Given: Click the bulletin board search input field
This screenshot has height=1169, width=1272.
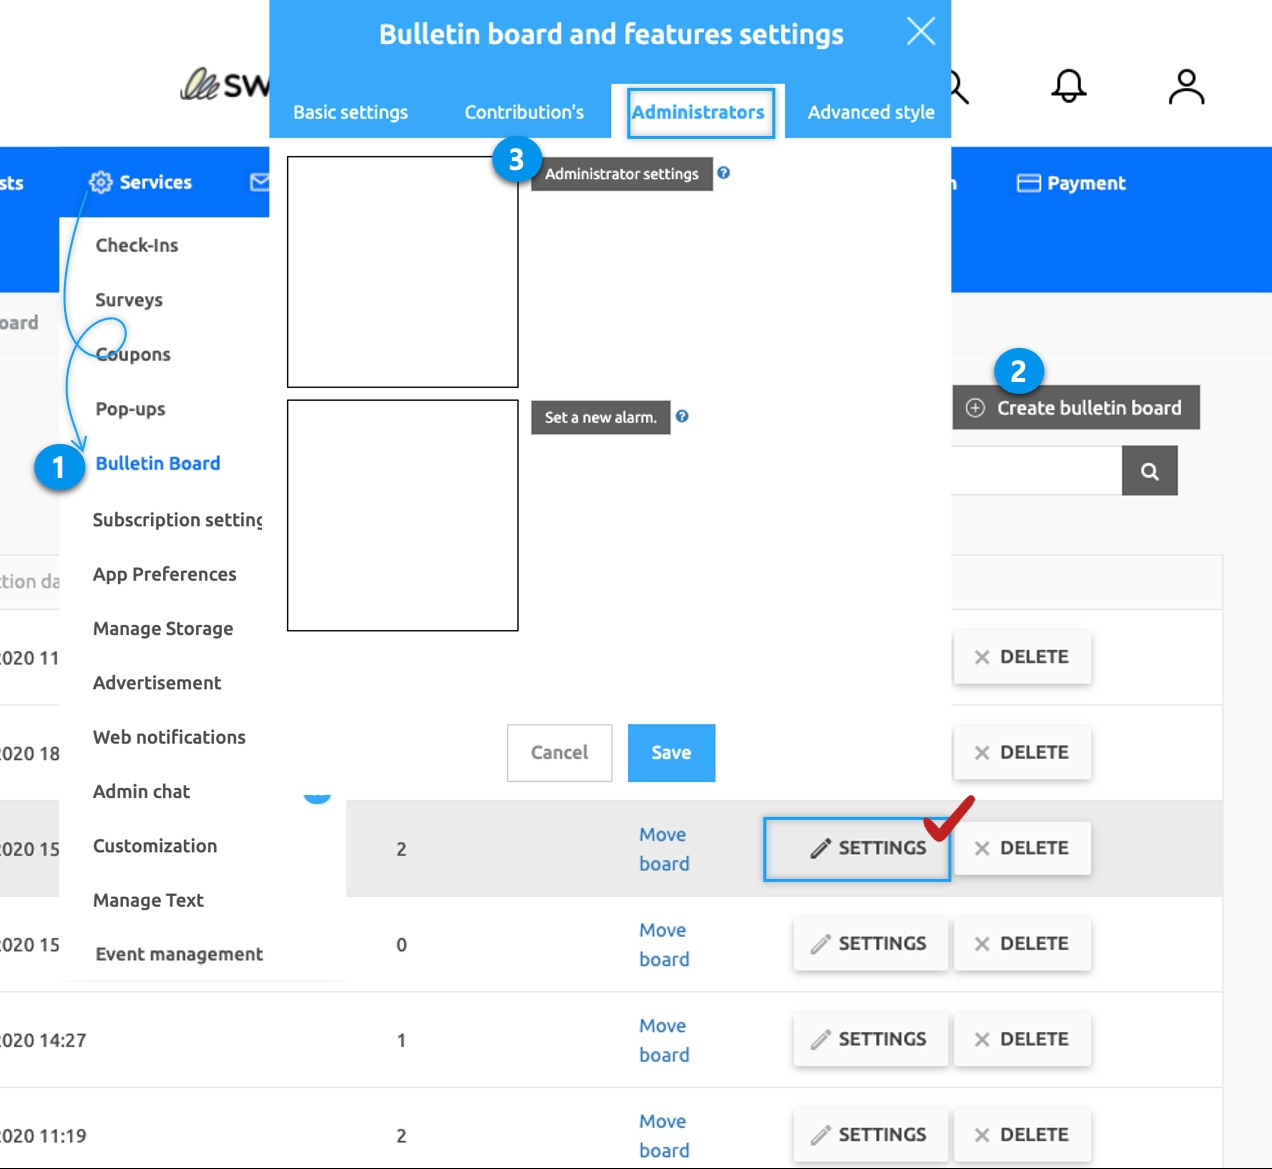Looking at the screenshot, I should point(1036,471).
